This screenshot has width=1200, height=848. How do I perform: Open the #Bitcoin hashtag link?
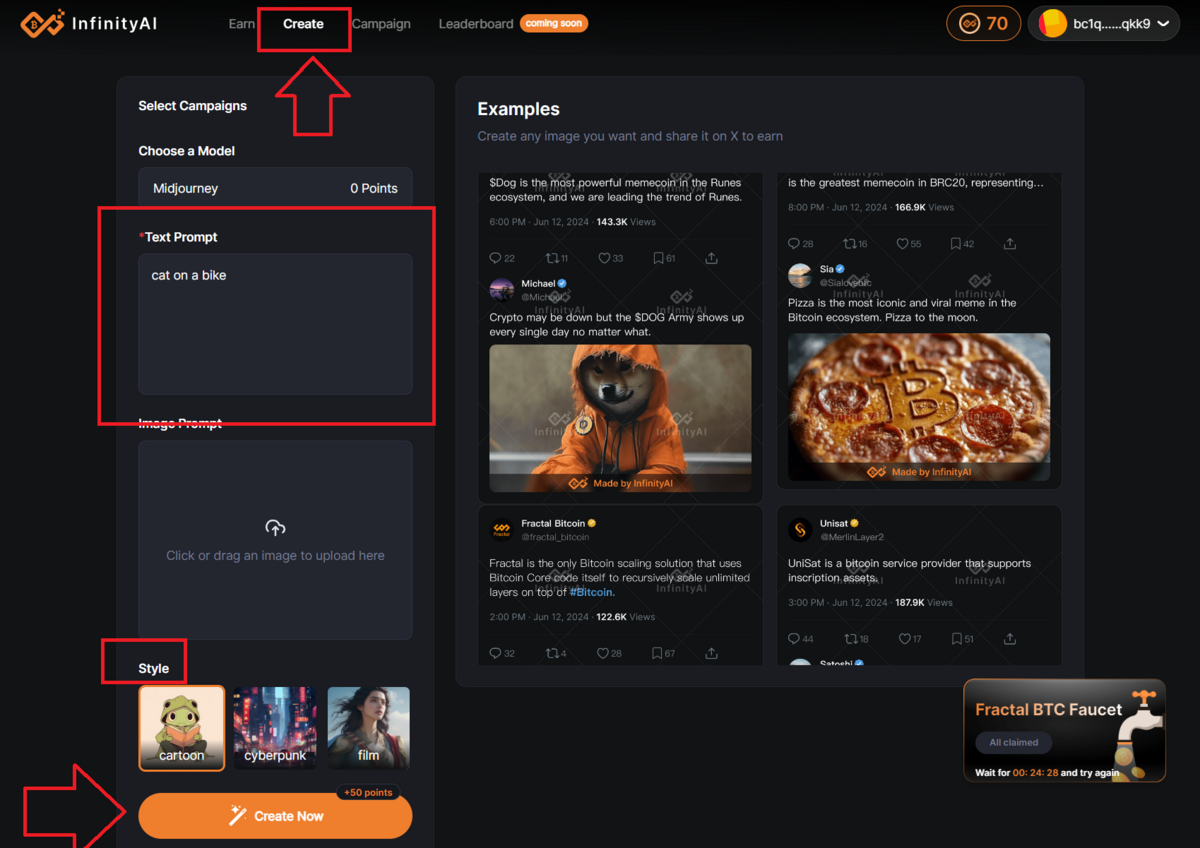[x=592, y=592]
